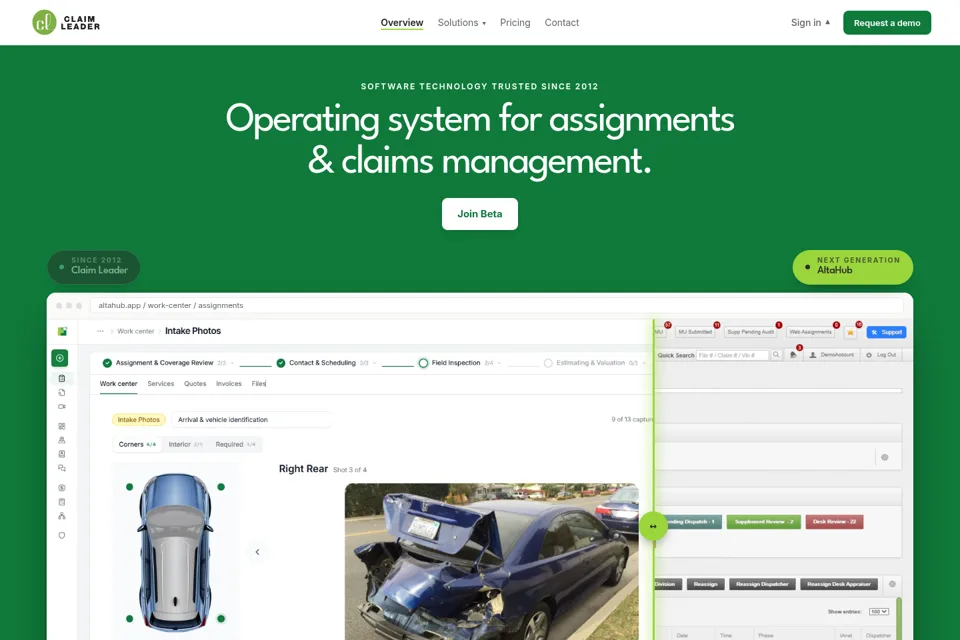Open the clipboard assignments sidebar icon
960x640 pixels.
[62, 378]
